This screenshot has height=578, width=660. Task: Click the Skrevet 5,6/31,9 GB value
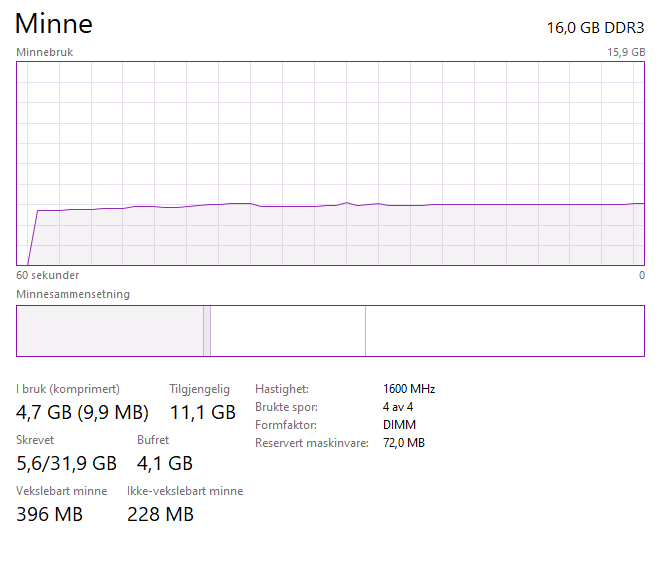67,463
